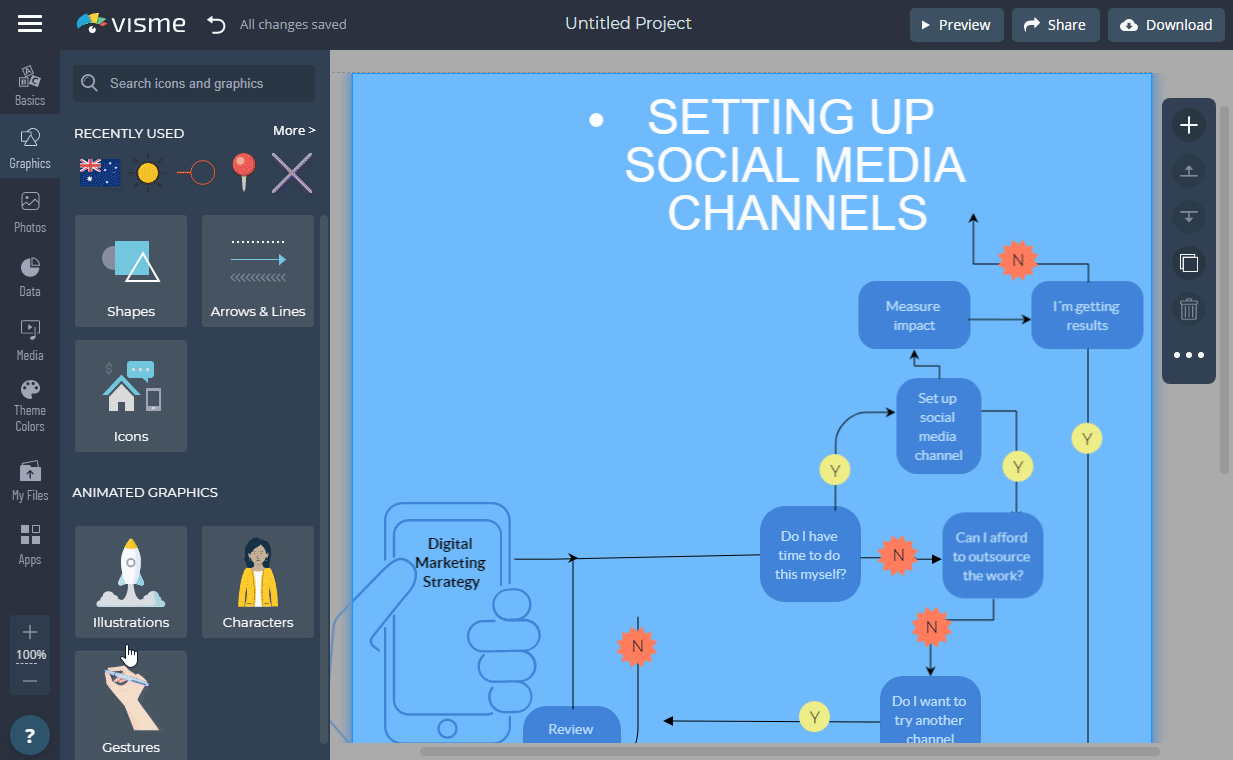This screenshot has width=1233, height=760.
Task: Open the Photos sidebar panel
Action: tap(30, 212)
